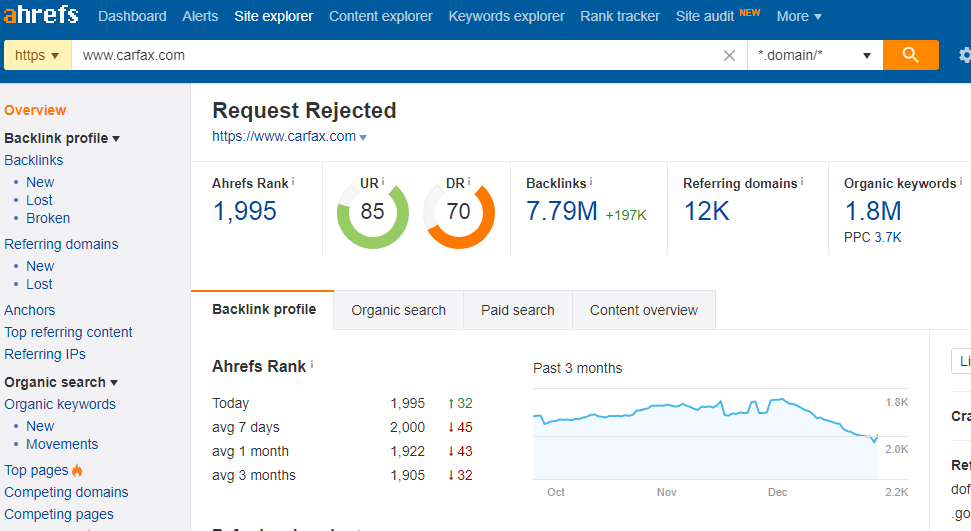Click the orange search magnifier button
971x531 pixels.
[910, 55]
